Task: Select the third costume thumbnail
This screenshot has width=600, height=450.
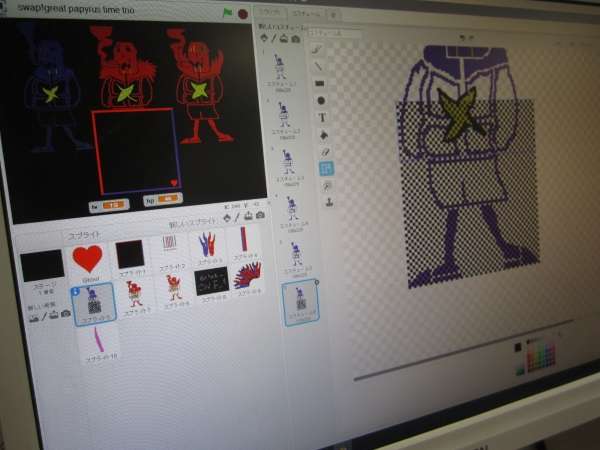Action: [290, 165]
